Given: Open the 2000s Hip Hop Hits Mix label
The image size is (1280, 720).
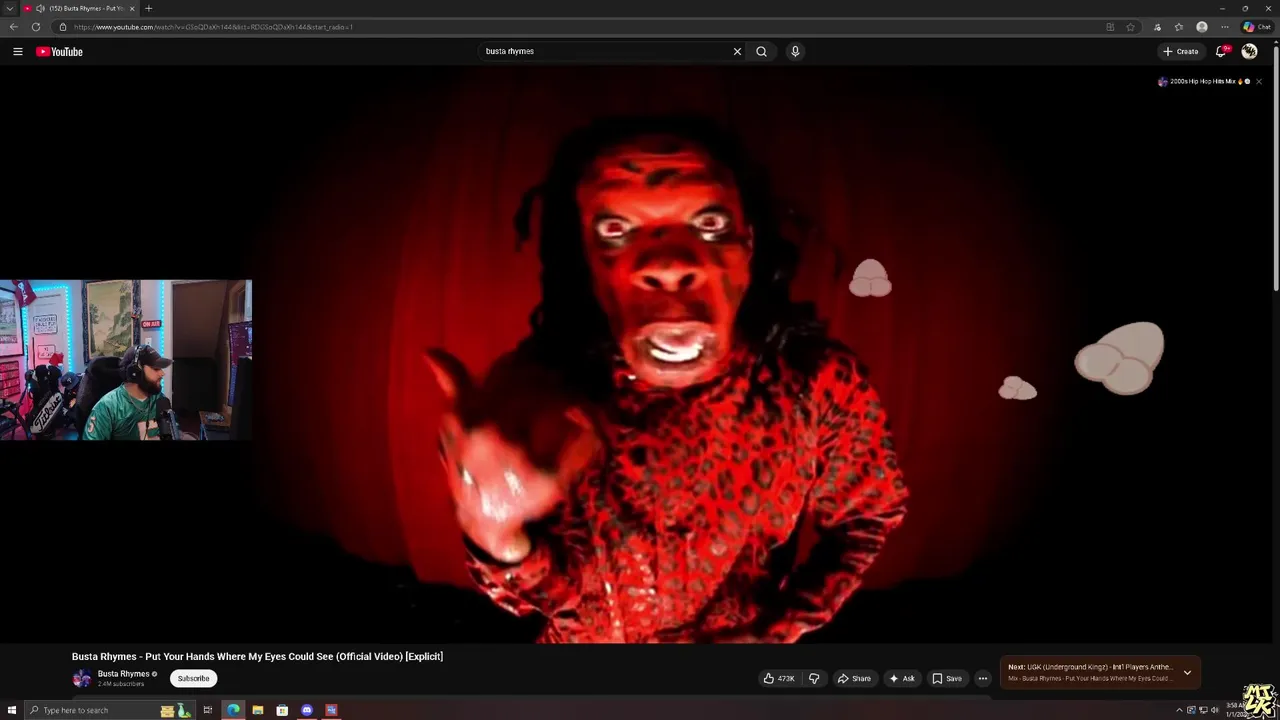Looking at the screenshot, I should click(x=1203, y=81).
